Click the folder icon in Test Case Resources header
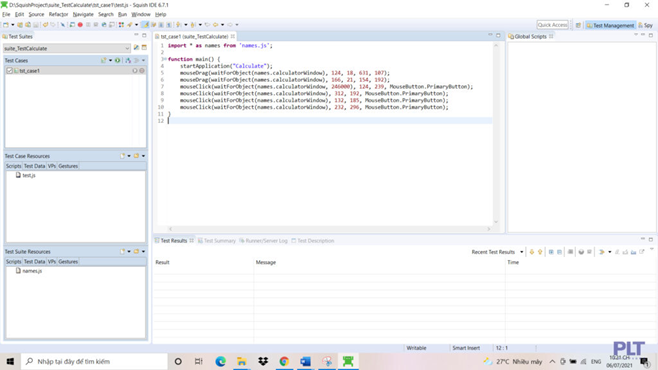 pyautogui.click(x=136, y=156)
